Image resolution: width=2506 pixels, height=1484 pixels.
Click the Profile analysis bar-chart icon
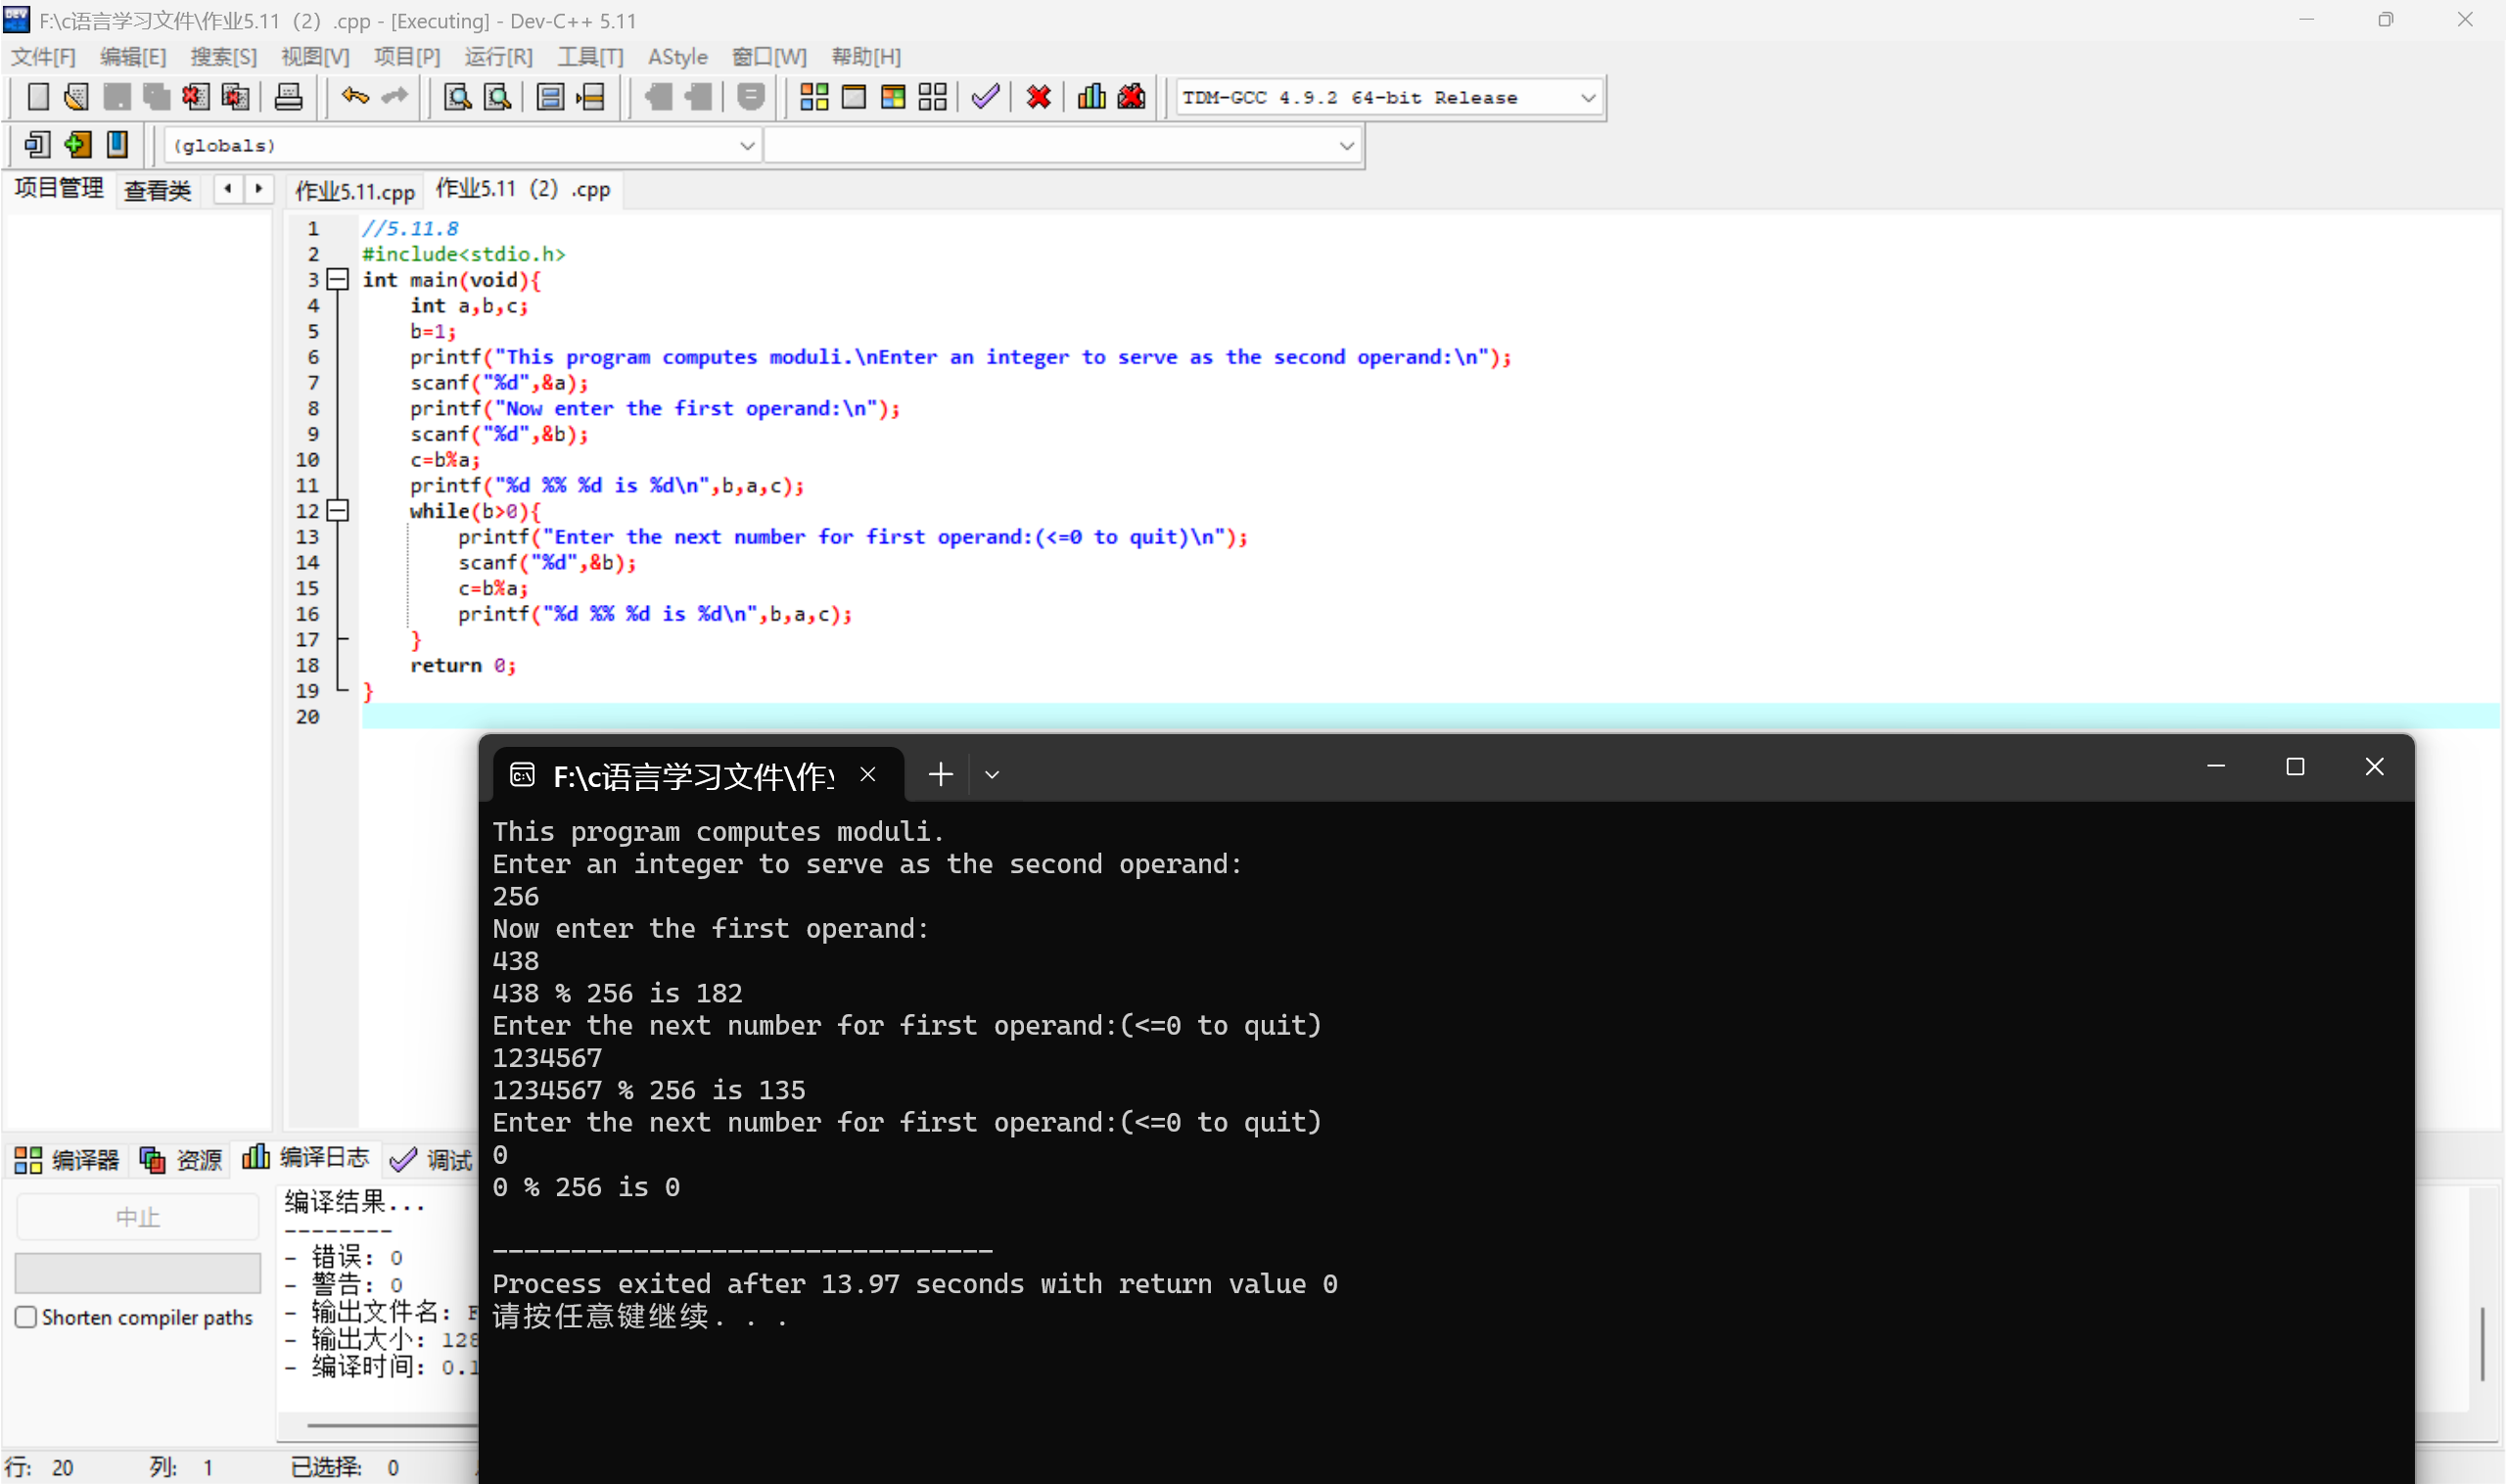(1091, 97)
